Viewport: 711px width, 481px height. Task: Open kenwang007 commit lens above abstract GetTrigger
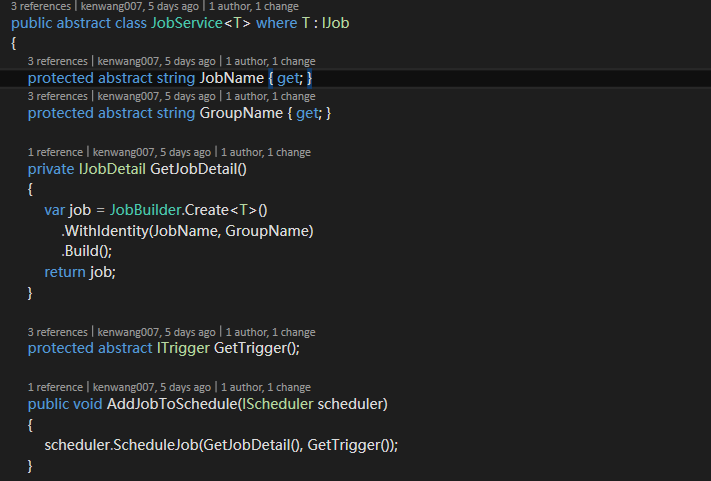tap(156, 332)
